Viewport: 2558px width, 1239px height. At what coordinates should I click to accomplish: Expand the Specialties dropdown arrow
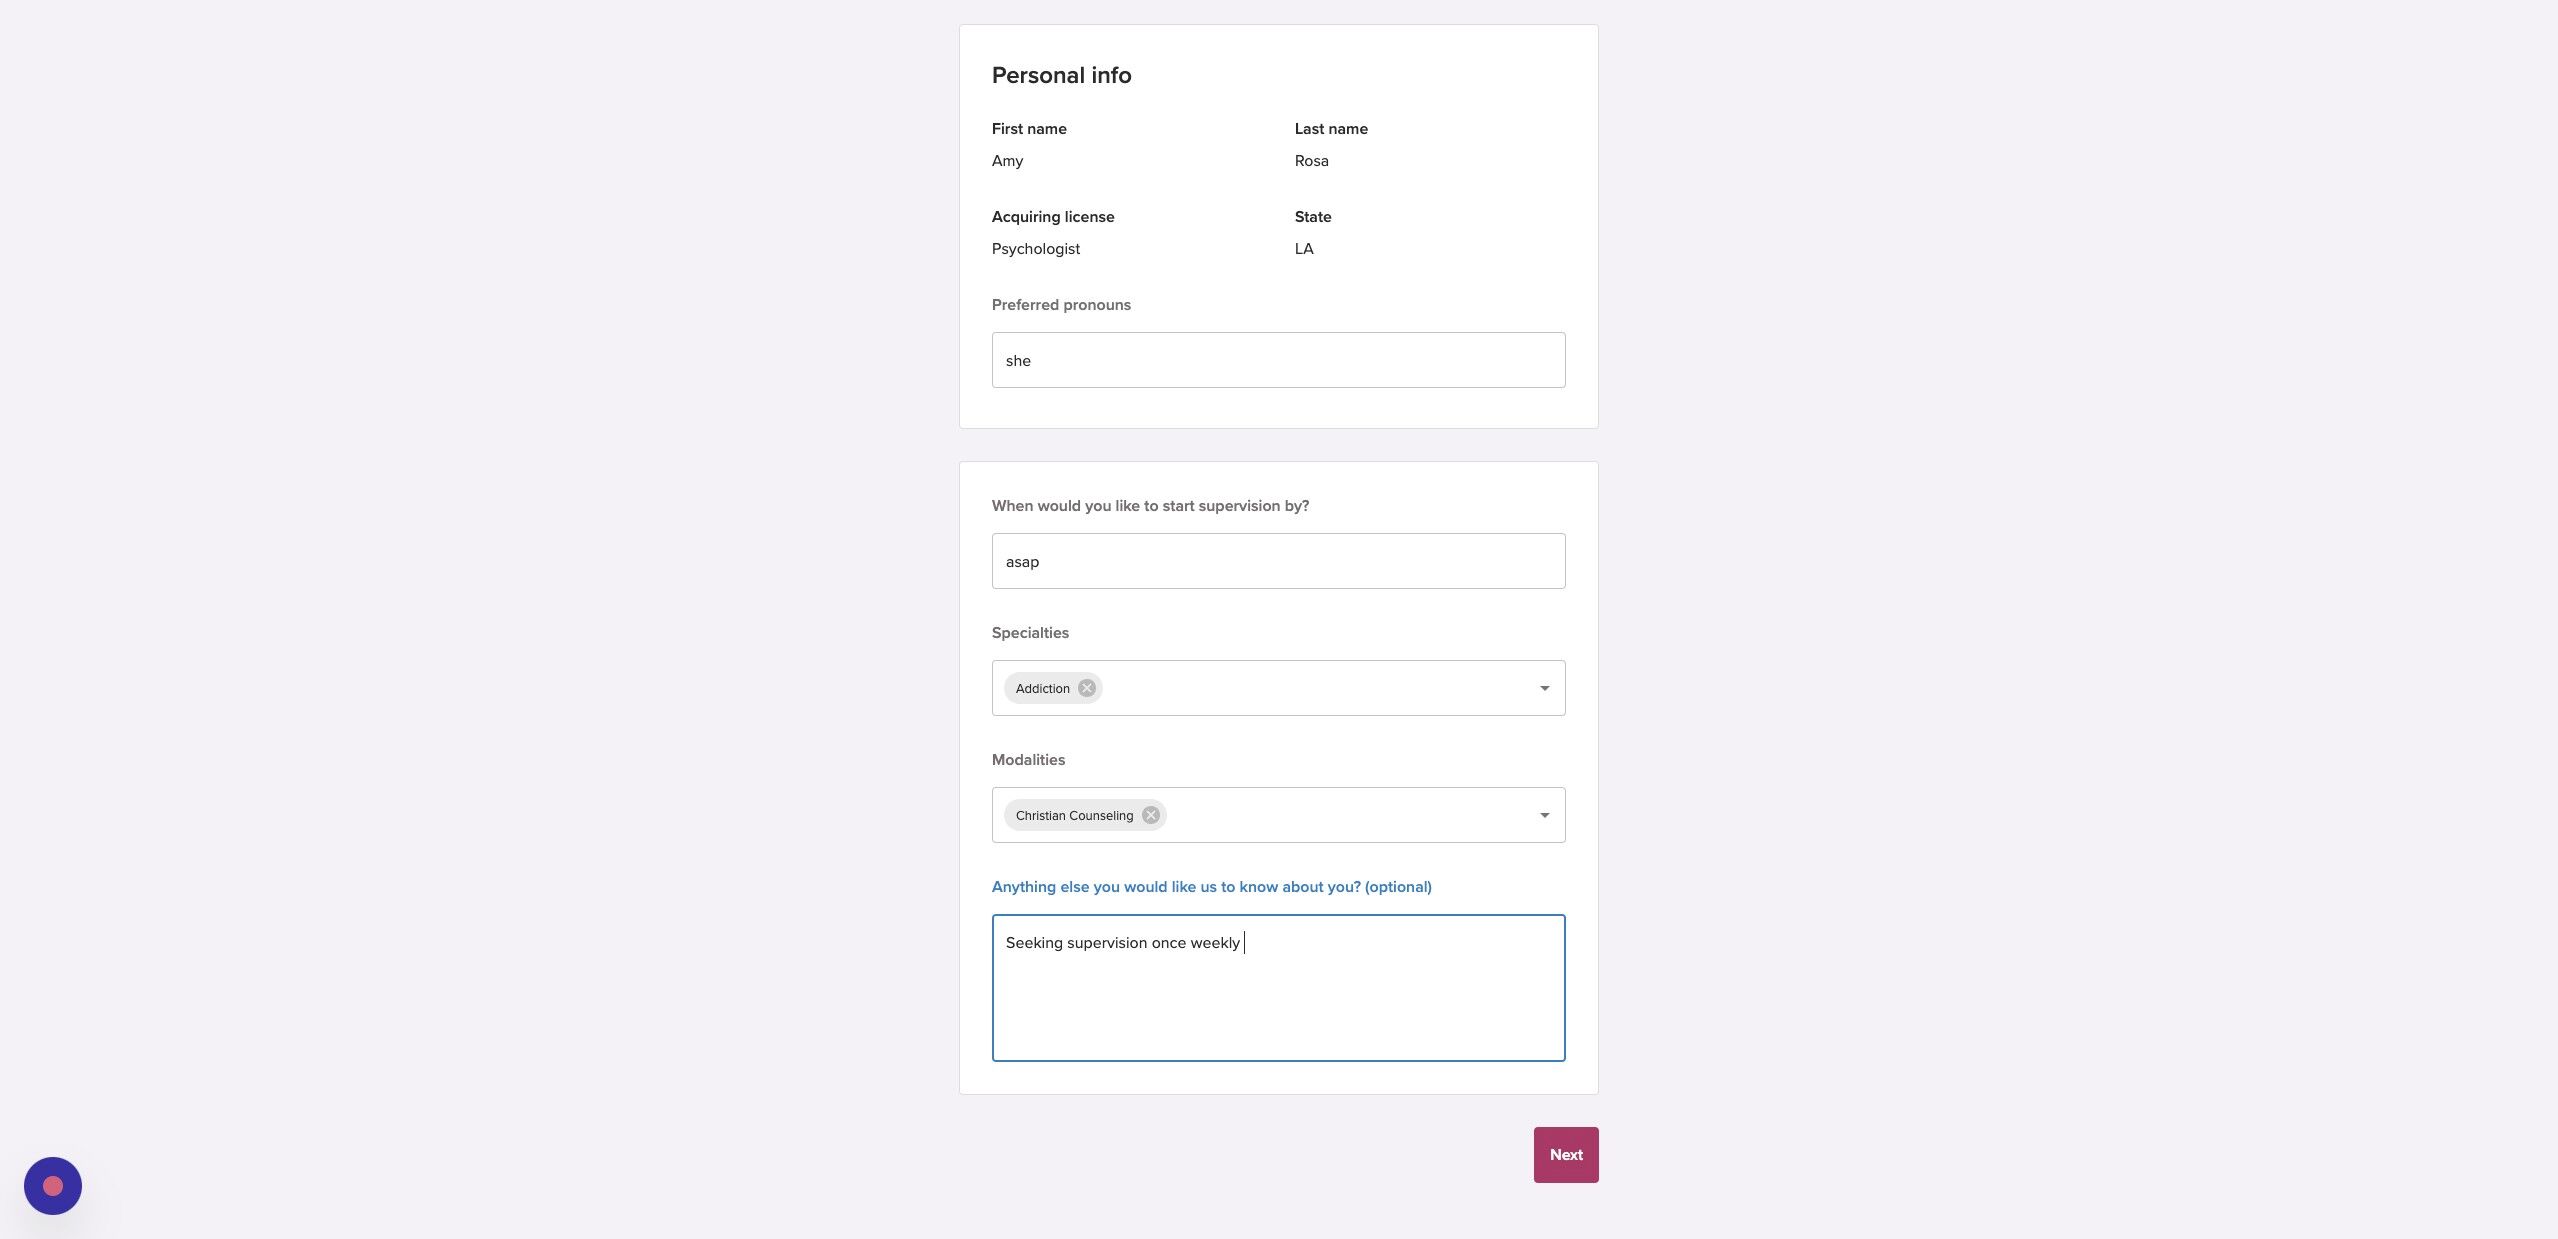click(1544, 688)
